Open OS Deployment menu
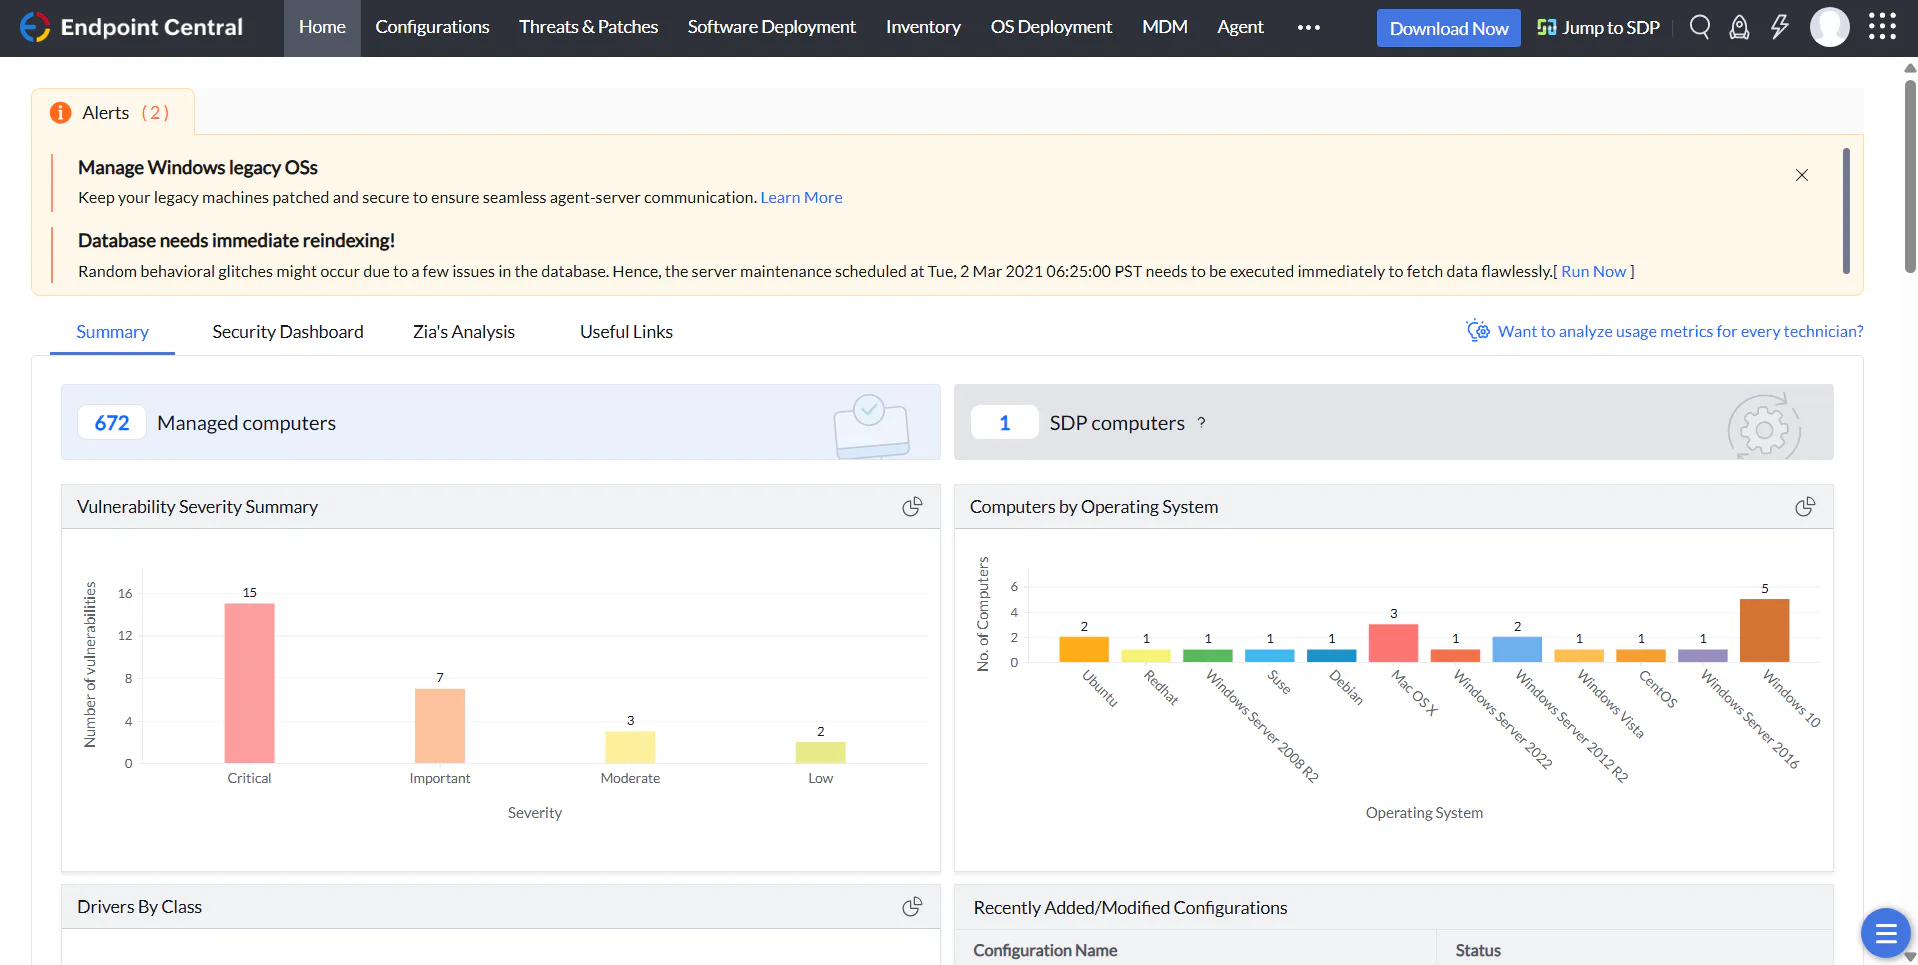The height and width of the screenshot is (965, 1918). tap(1051, 28)
